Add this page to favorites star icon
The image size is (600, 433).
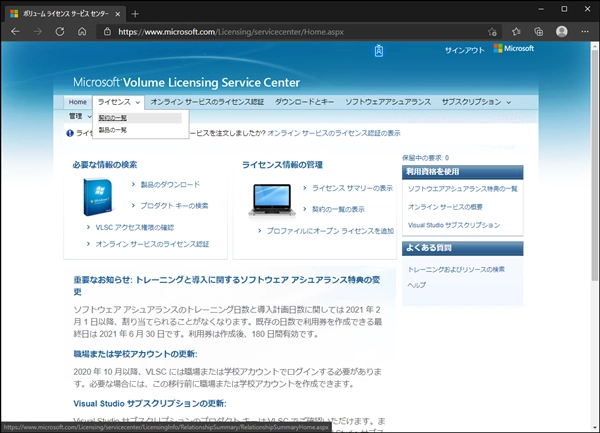[492, 32]
